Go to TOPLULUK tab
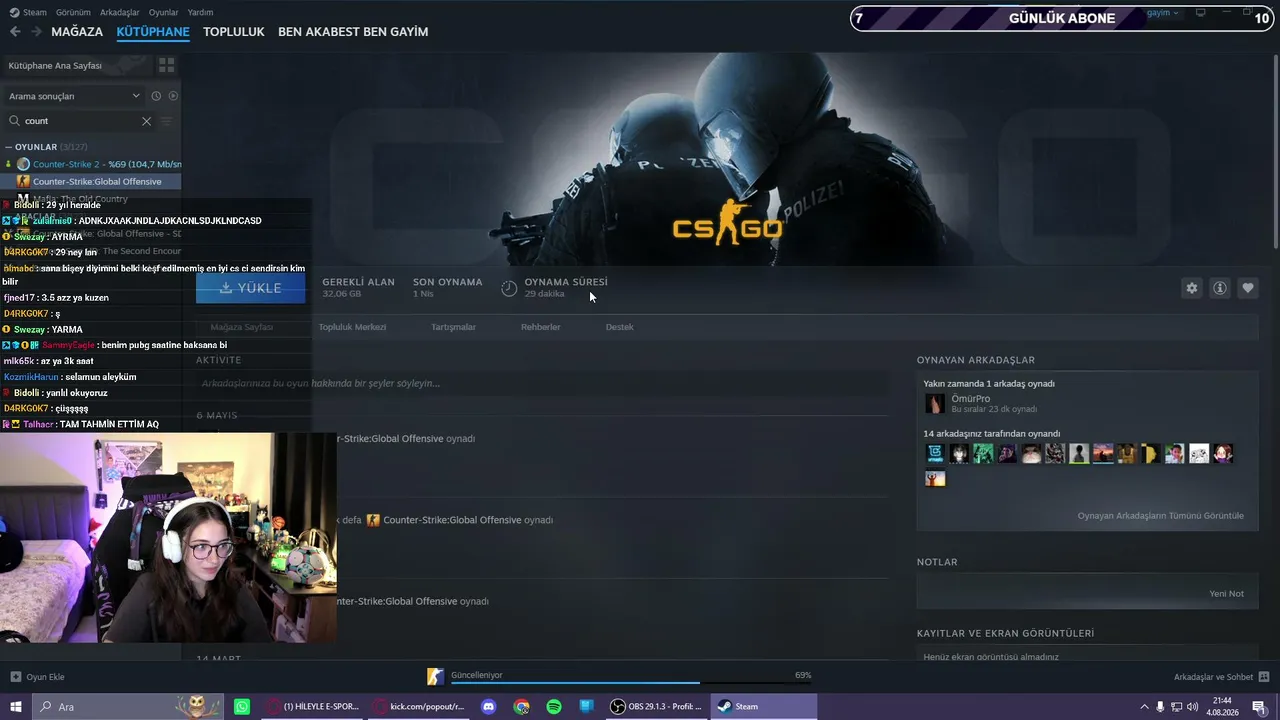 [234, 32]
